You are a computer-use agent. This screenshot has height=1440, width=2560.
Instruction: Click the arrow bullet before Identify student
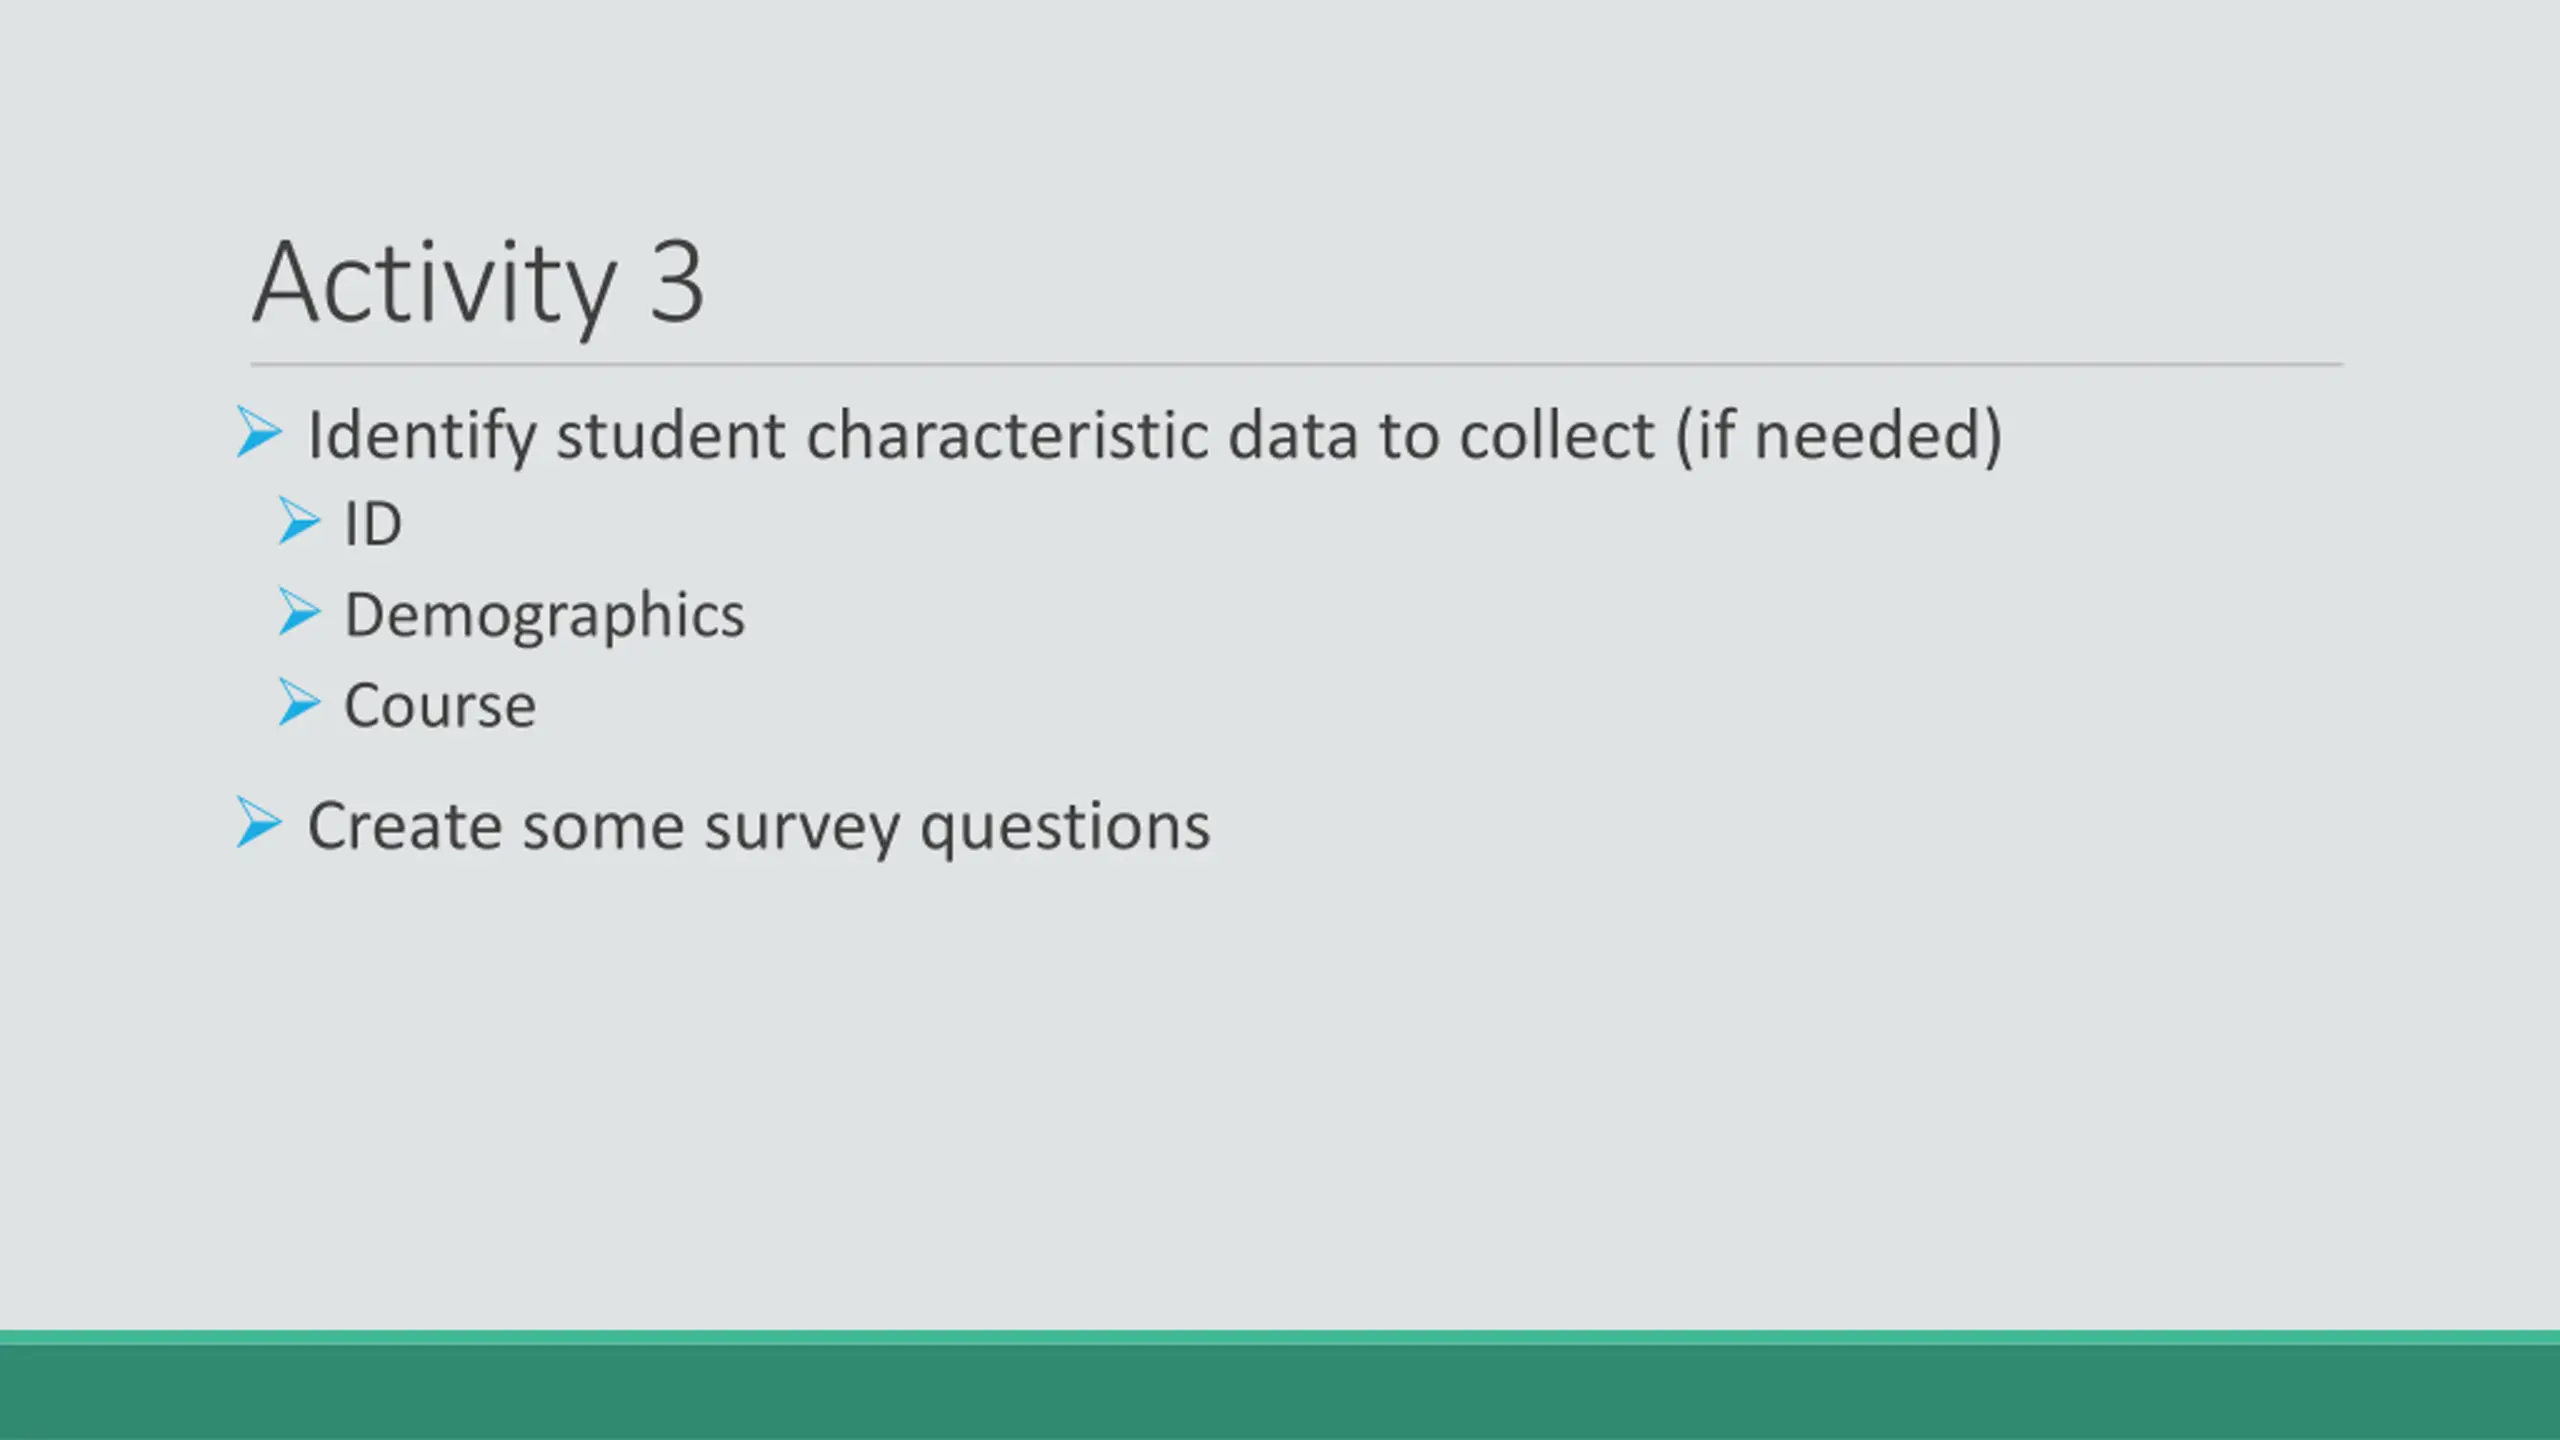pos(259,432)
